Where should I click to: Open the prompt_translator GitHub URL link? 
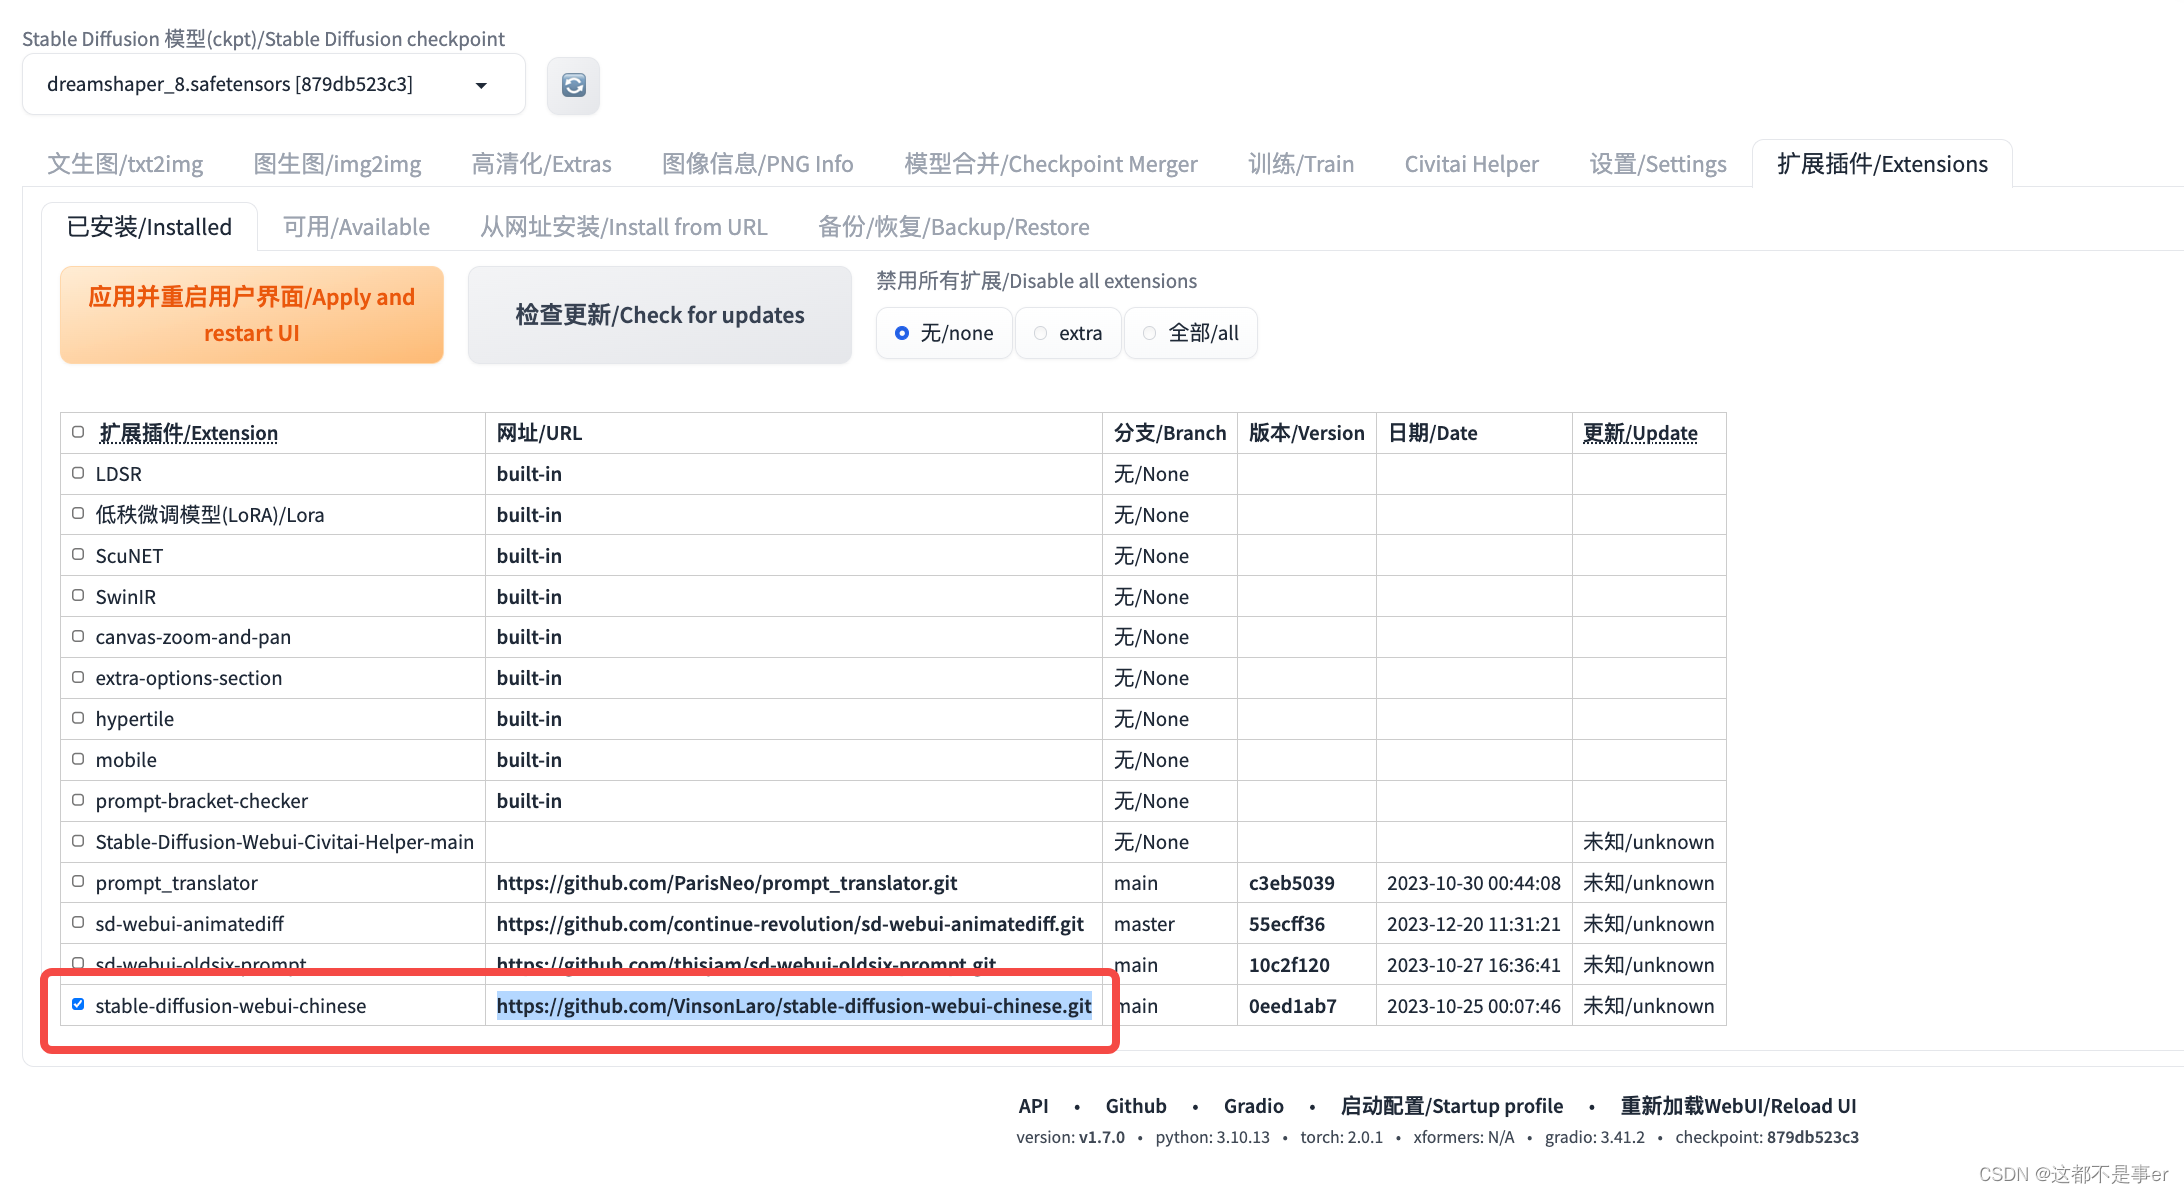click(726, 883)
